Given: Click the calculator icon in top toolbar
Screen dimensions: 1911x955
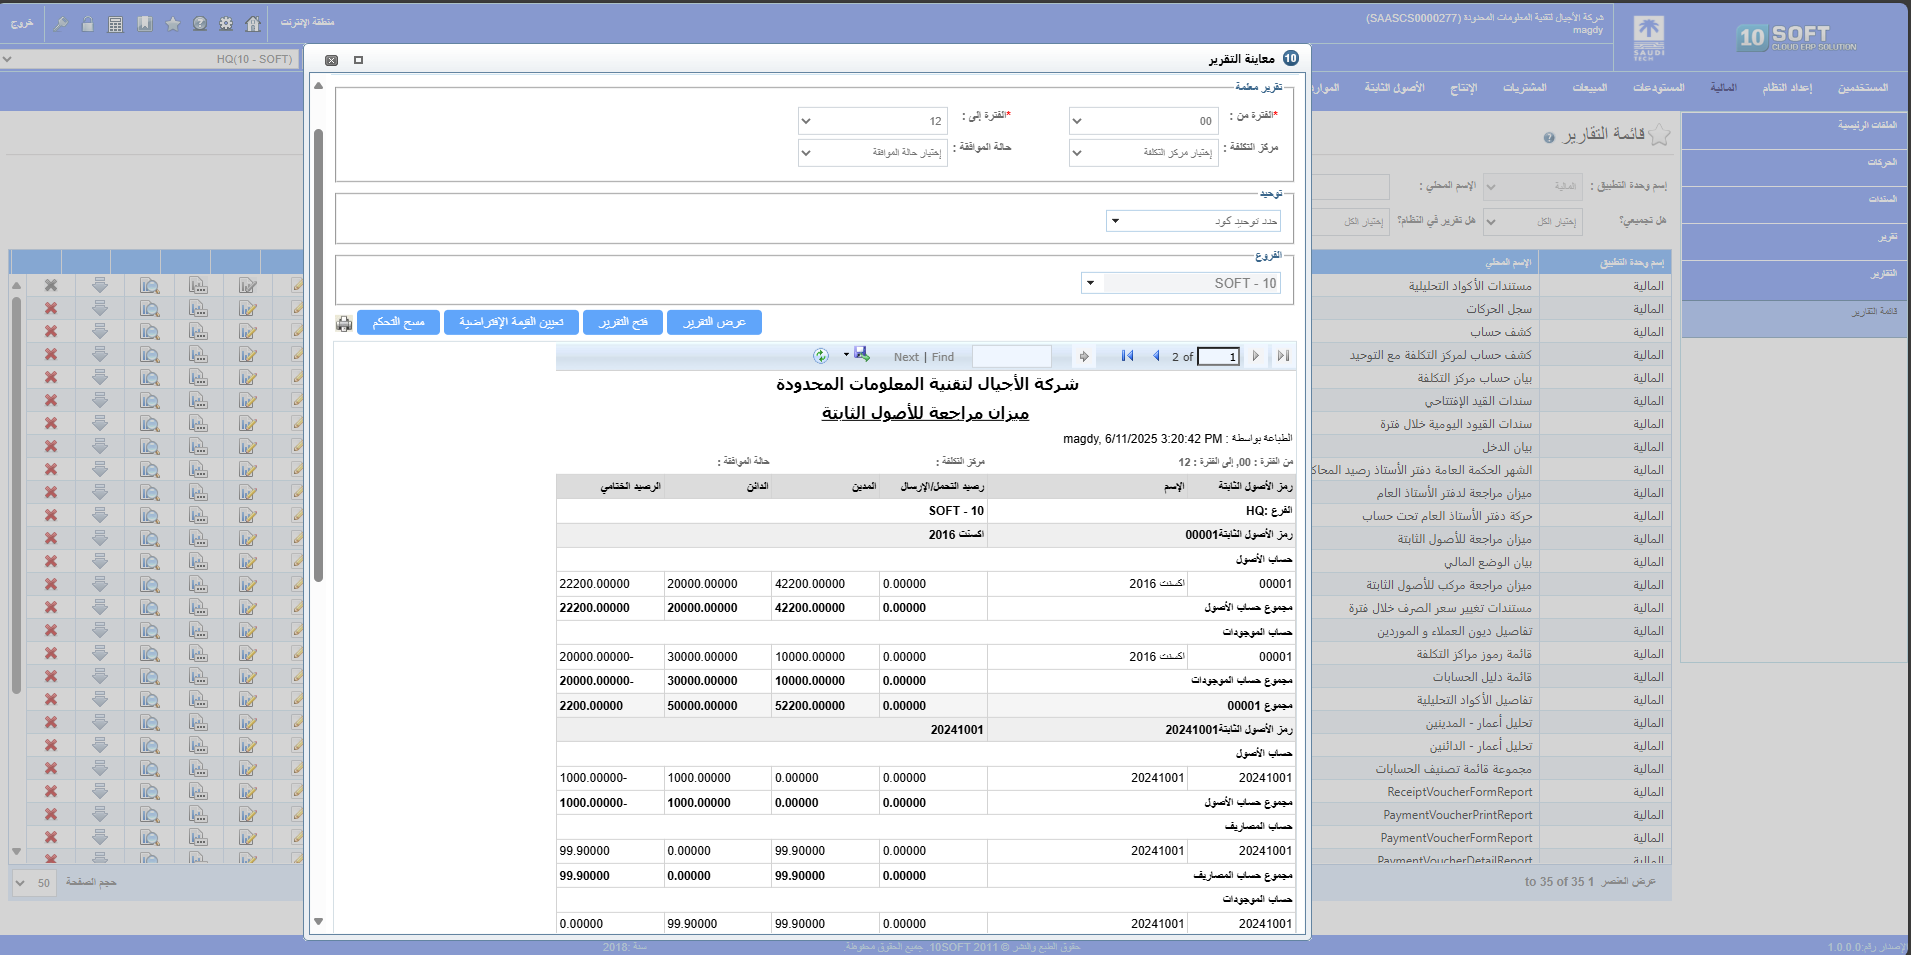Looking at the screenshot, I should coord(116,24).
